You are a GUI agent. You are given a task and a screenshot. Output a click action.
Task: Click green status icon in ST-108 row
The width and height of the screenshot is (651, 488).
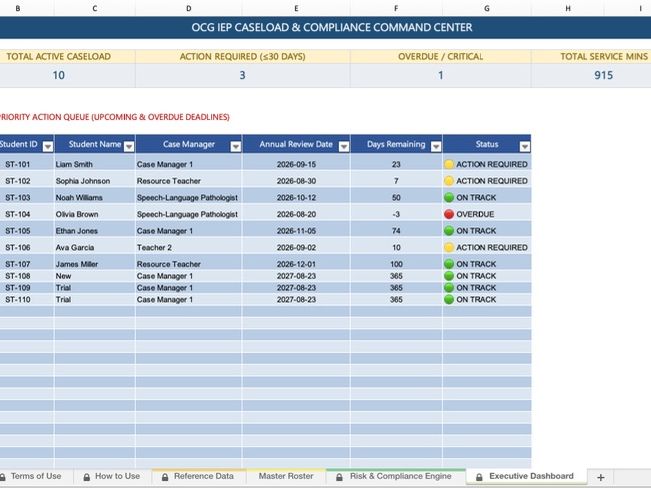tap(449, 276)
